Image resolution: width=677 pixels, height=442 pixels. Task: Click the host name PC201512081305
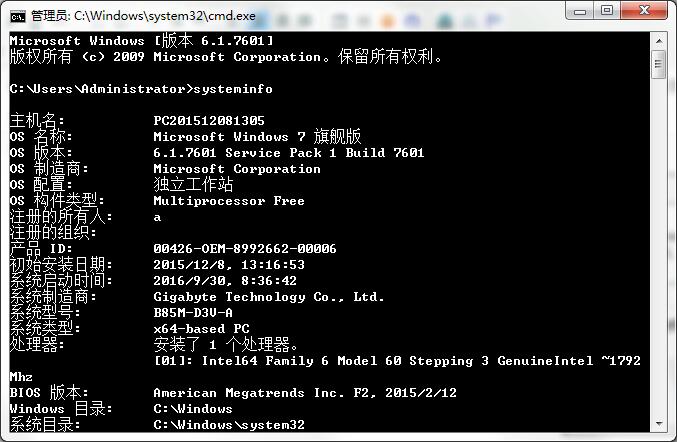[209, 120]
